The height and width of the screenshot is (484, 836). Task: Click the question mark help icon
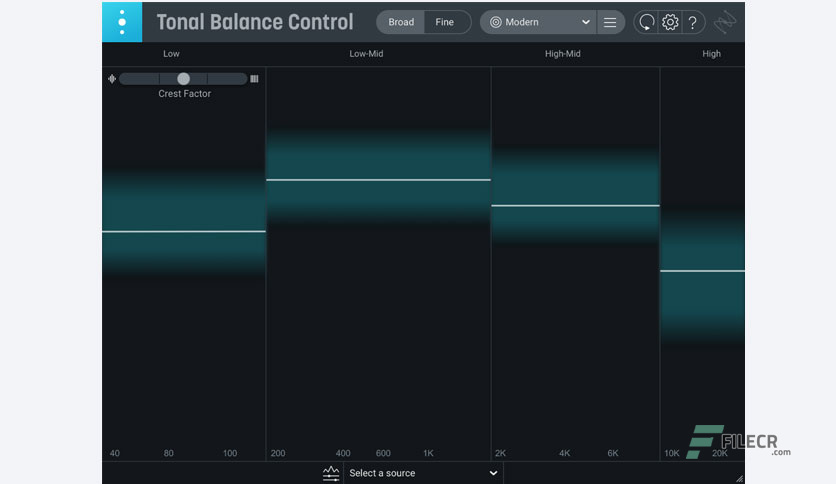[693, 23]
